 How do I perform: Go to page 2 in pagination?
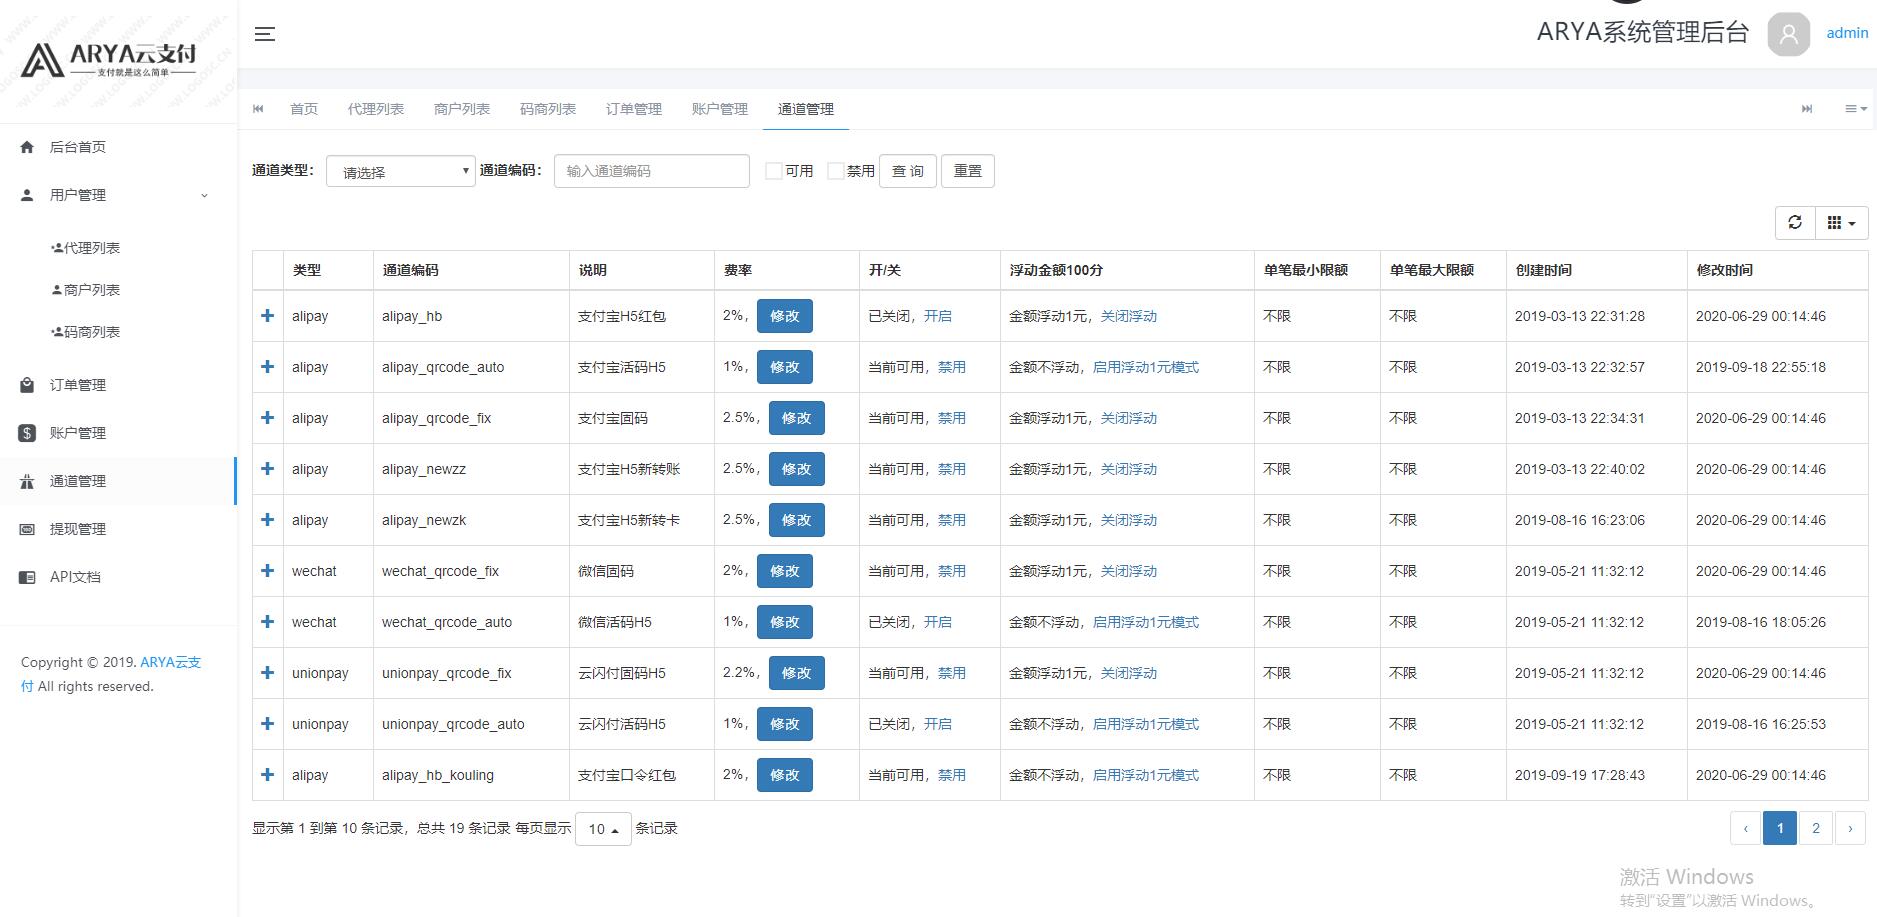[x=1815, y=828]
